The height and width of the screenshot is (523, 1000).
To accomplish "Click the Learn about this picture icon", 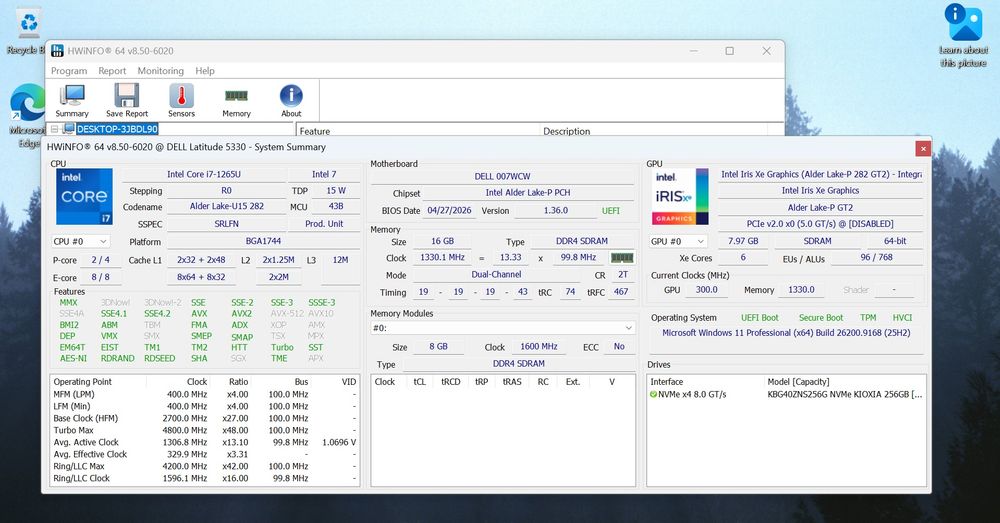I will 963,35.
